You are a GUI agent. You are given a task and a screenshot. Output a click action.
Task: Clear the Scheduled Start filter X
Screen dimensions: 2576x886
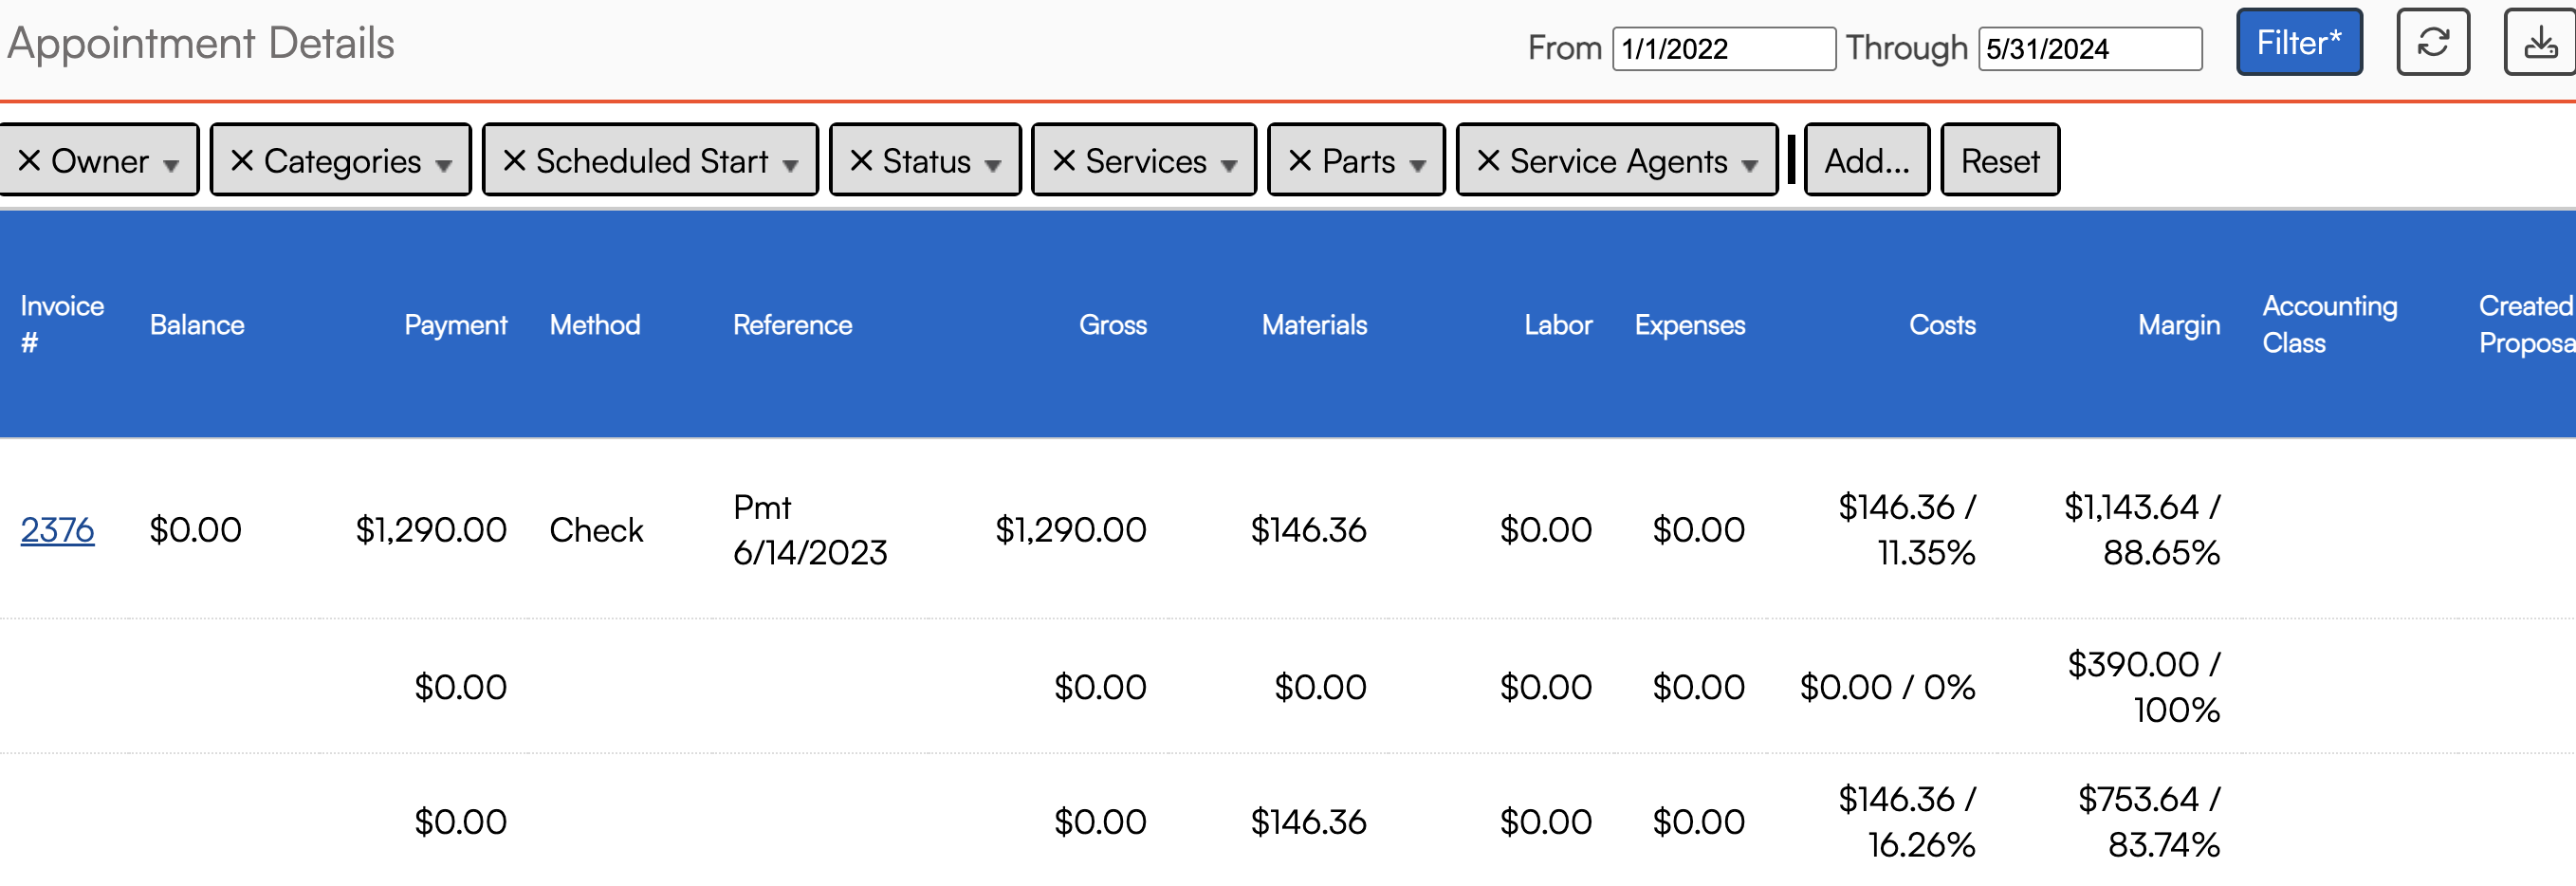pyautogui.click(x=514, y=160)
